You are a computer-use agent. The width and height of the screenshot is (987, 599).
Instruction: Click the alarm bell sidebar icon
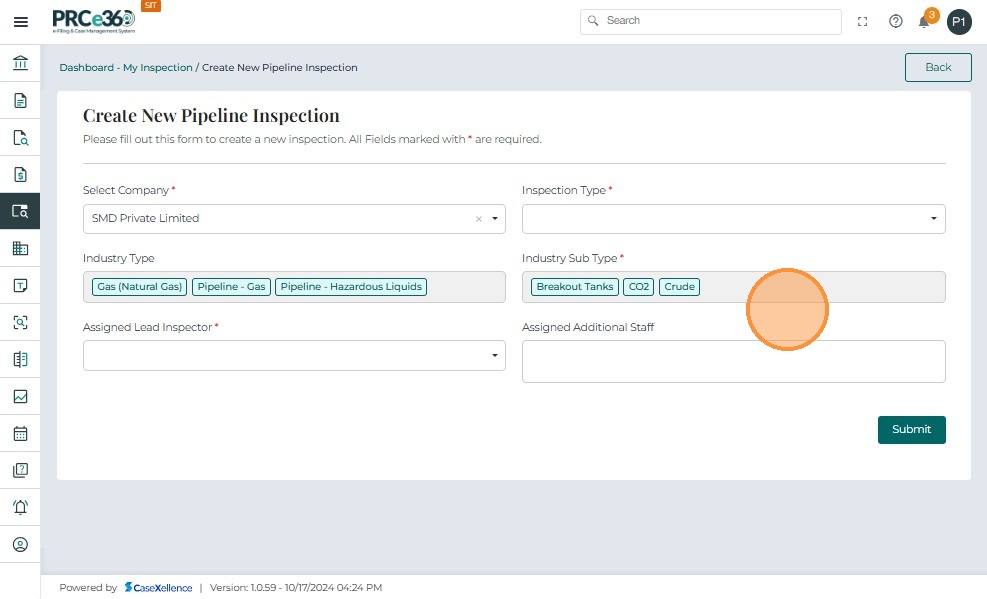click(20, 507)
